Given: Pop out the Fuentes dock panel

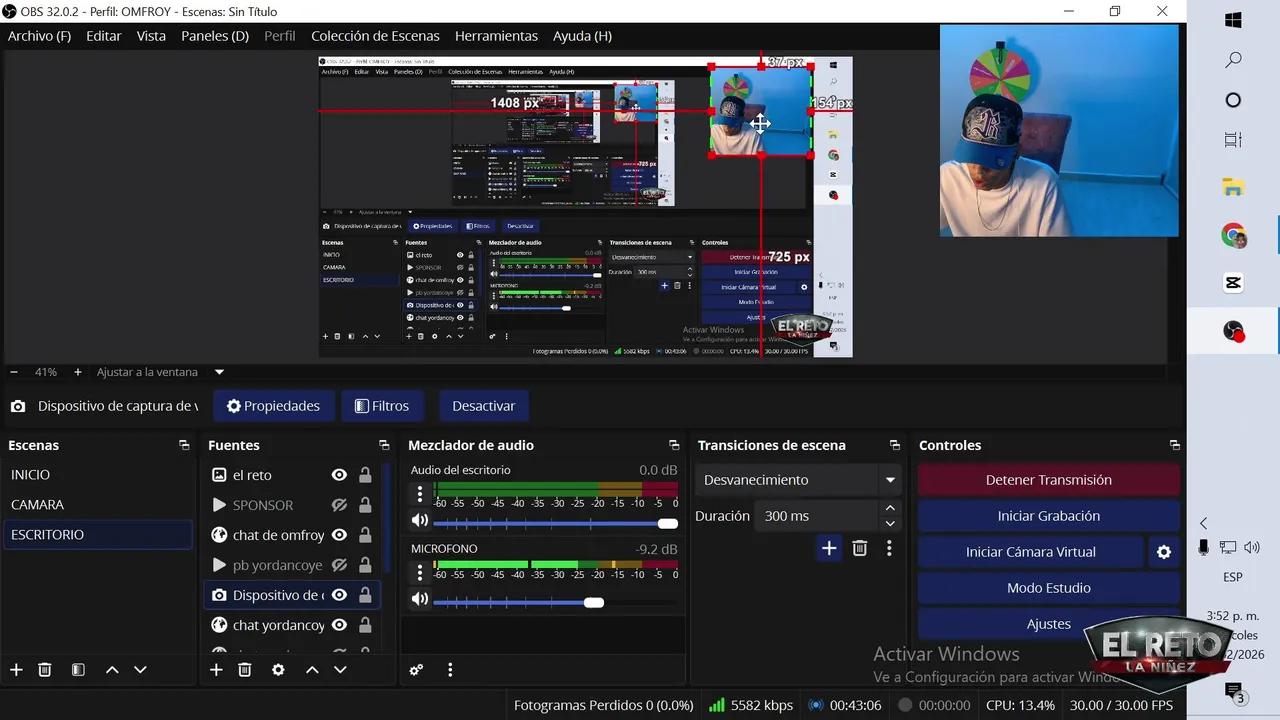Looking at the screenshot, I should pyautogui.click(x=384, y=445).
